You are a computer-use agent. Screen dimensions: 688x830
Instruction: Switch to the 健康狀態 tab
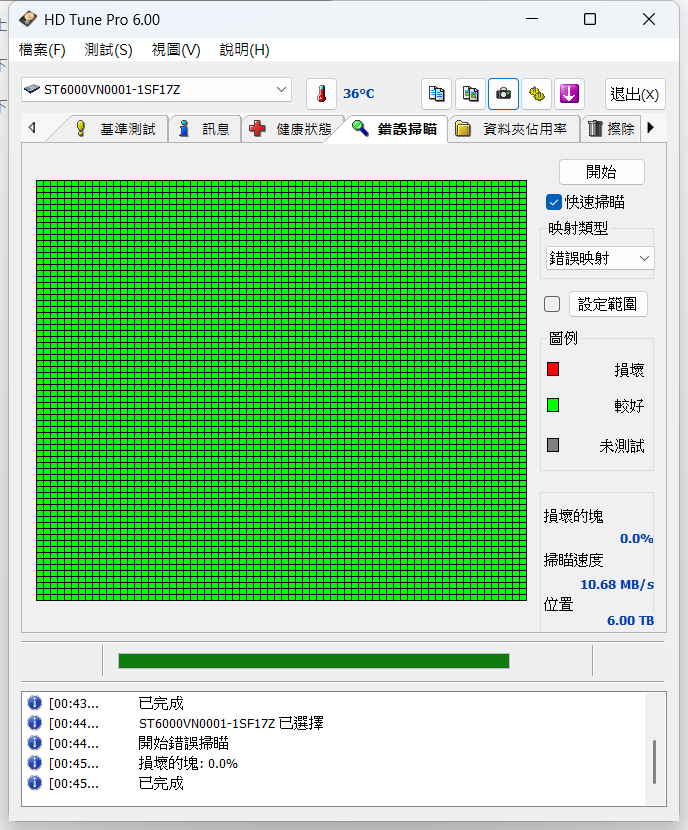tap(293, 129)
